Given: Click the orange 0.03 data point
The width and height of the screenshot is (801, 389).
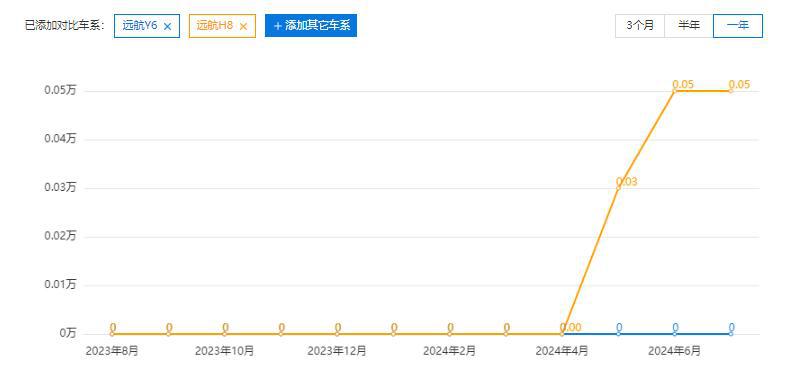Looking at the screenshot, I should pos(618,188).
